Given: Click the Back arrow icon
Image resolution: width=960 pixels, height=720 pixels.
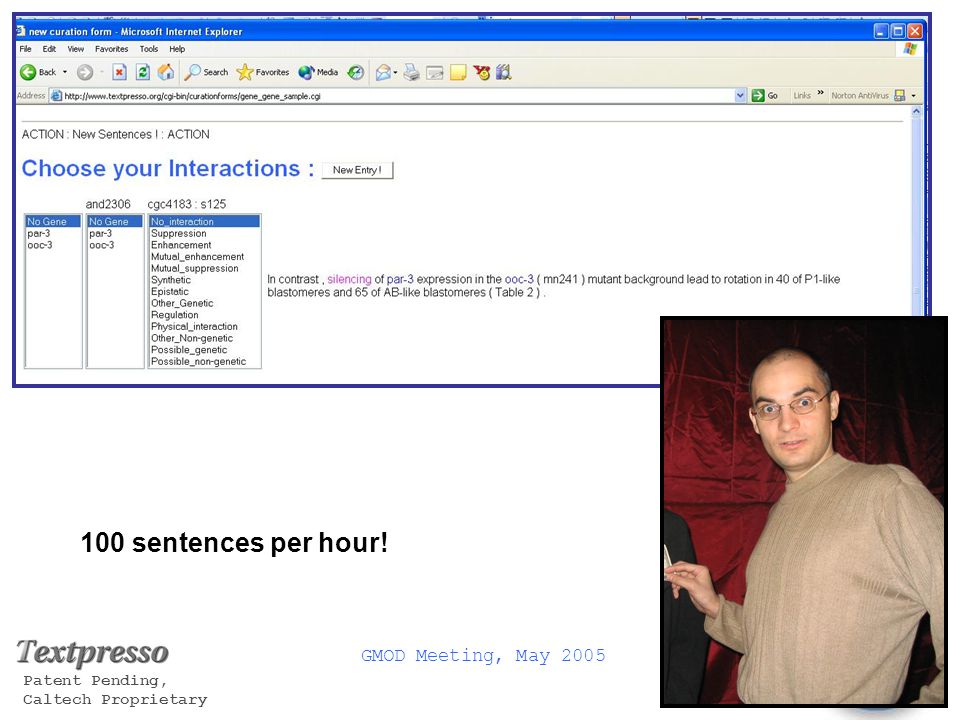Looking at the screenshot, I should click(x=28, y=72).
